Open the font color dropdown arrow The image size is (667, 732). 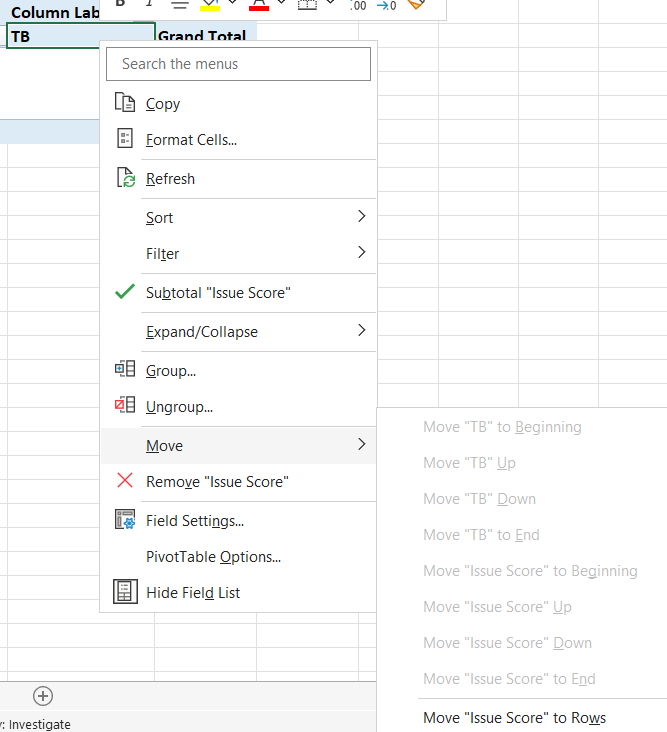(281, 4)
